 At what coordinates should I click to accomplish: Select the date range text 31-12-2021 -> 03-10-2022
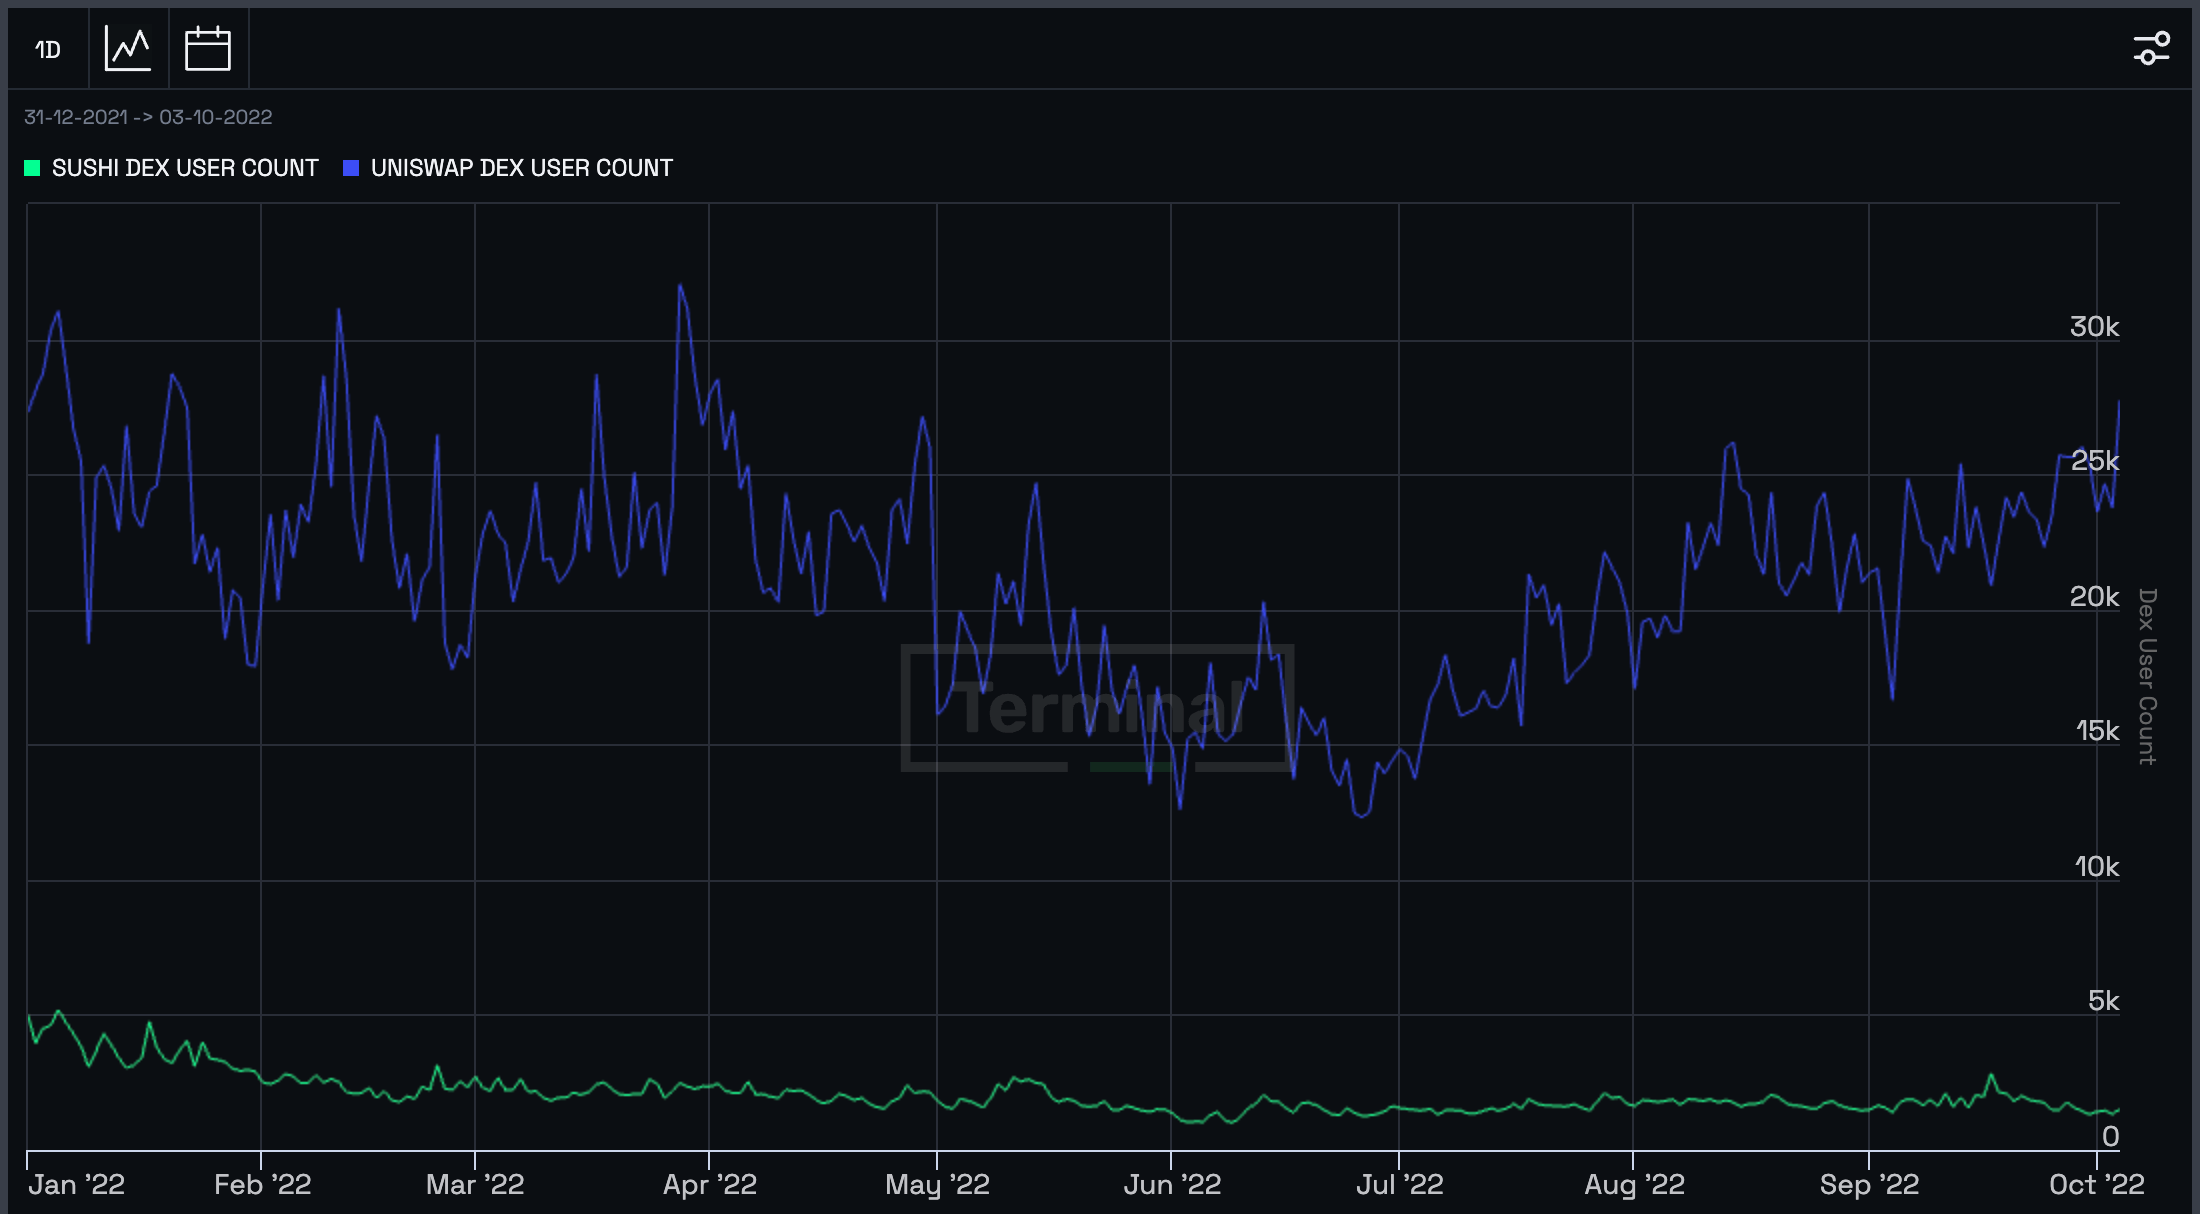point(148,117)
